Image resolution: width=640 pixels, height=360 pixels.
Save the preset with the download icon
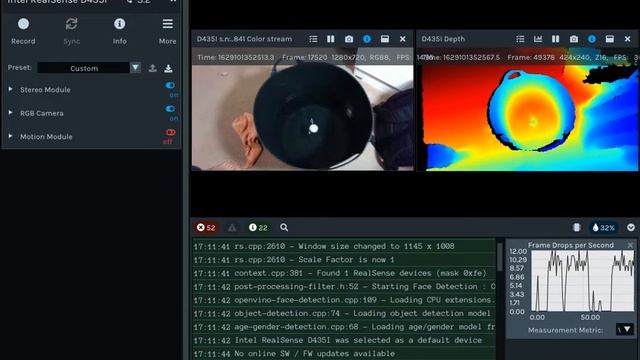click(168, 68)
